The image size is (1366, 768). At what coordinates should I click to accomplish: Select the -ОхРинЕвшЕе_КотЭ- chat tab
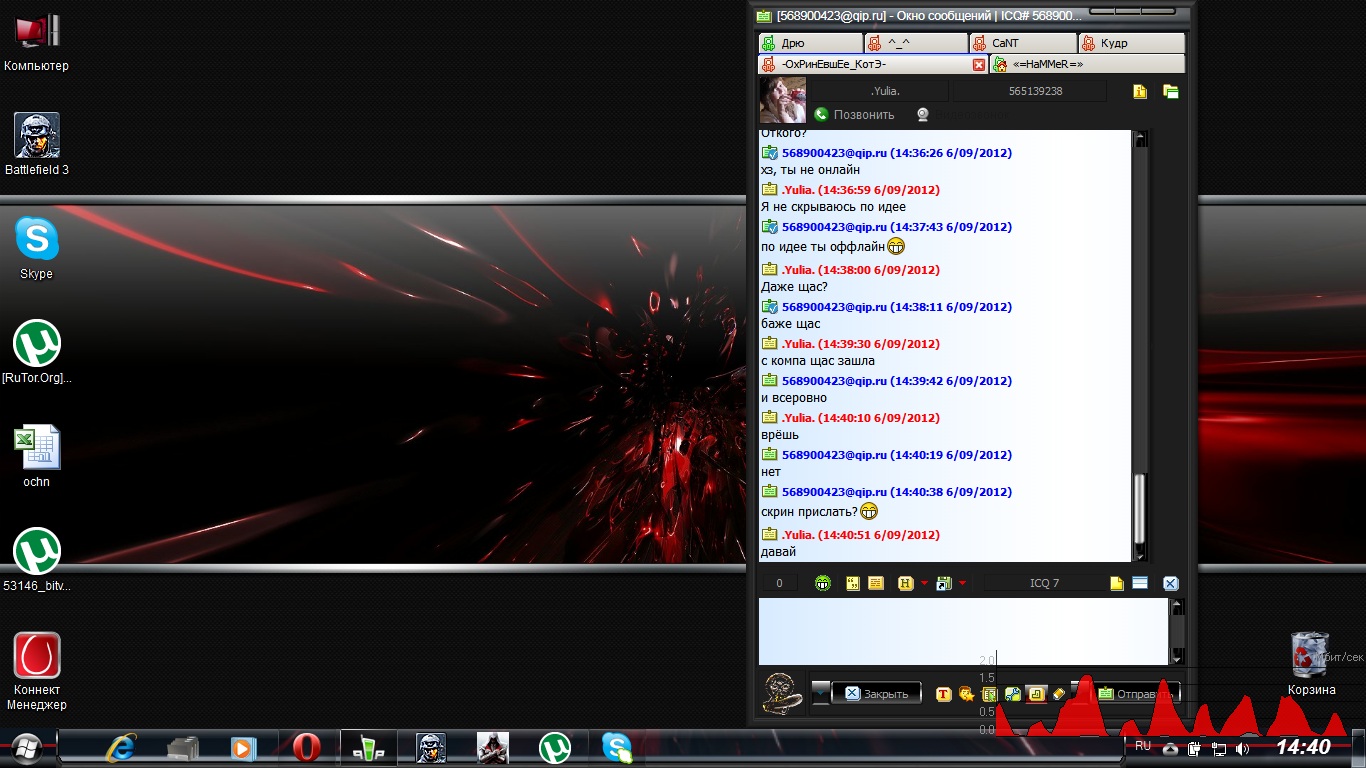[x=873, y=64]
